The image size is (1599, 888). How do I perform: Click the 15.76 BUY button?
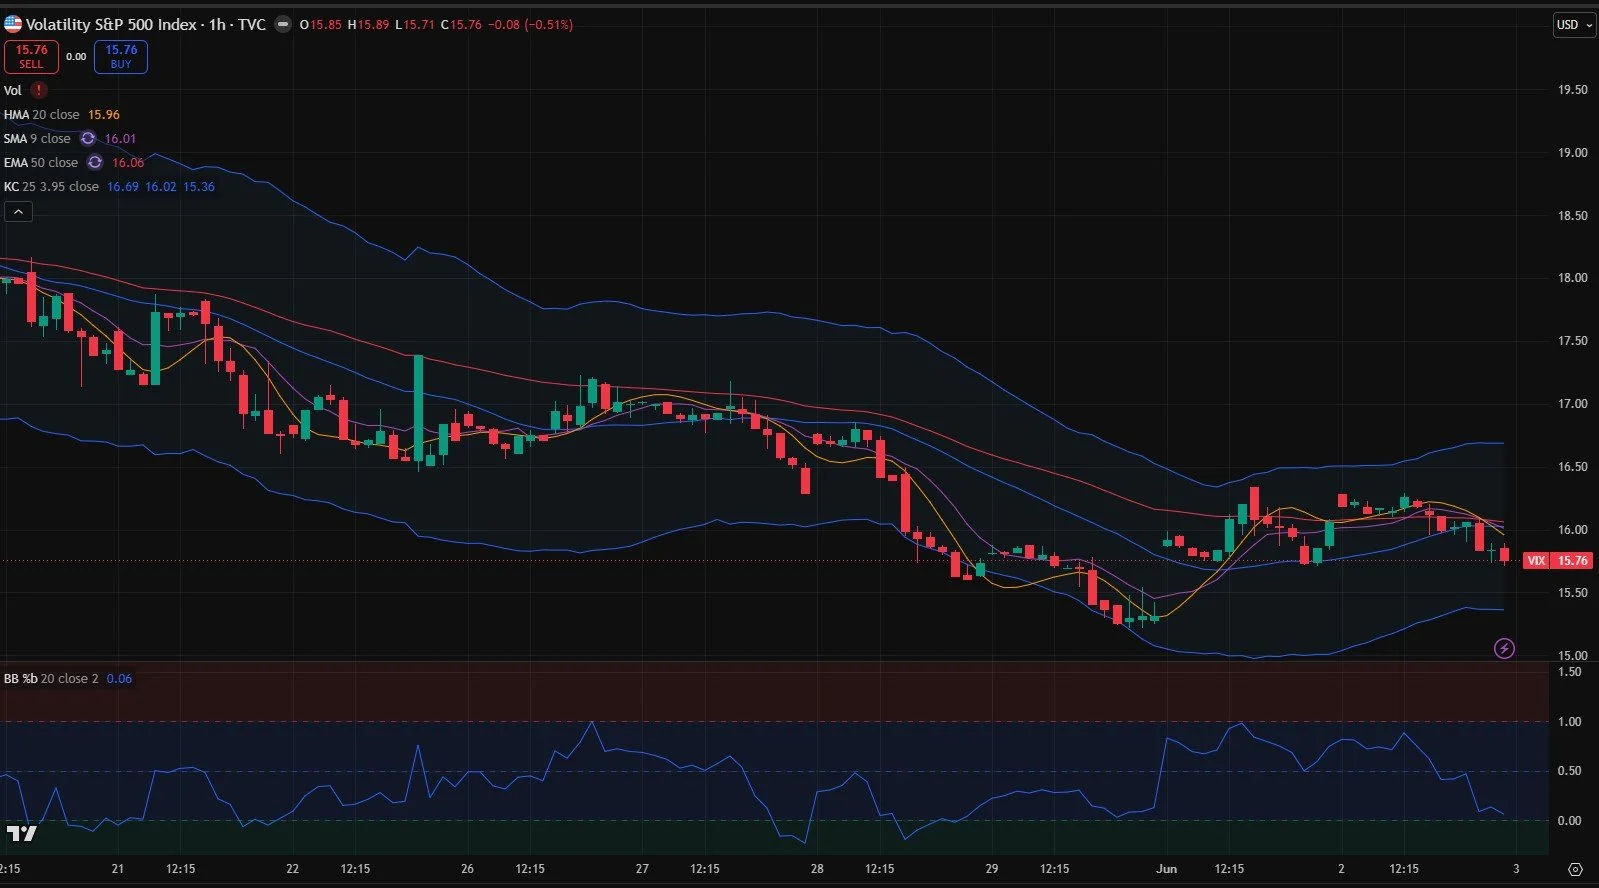(121, 57)
